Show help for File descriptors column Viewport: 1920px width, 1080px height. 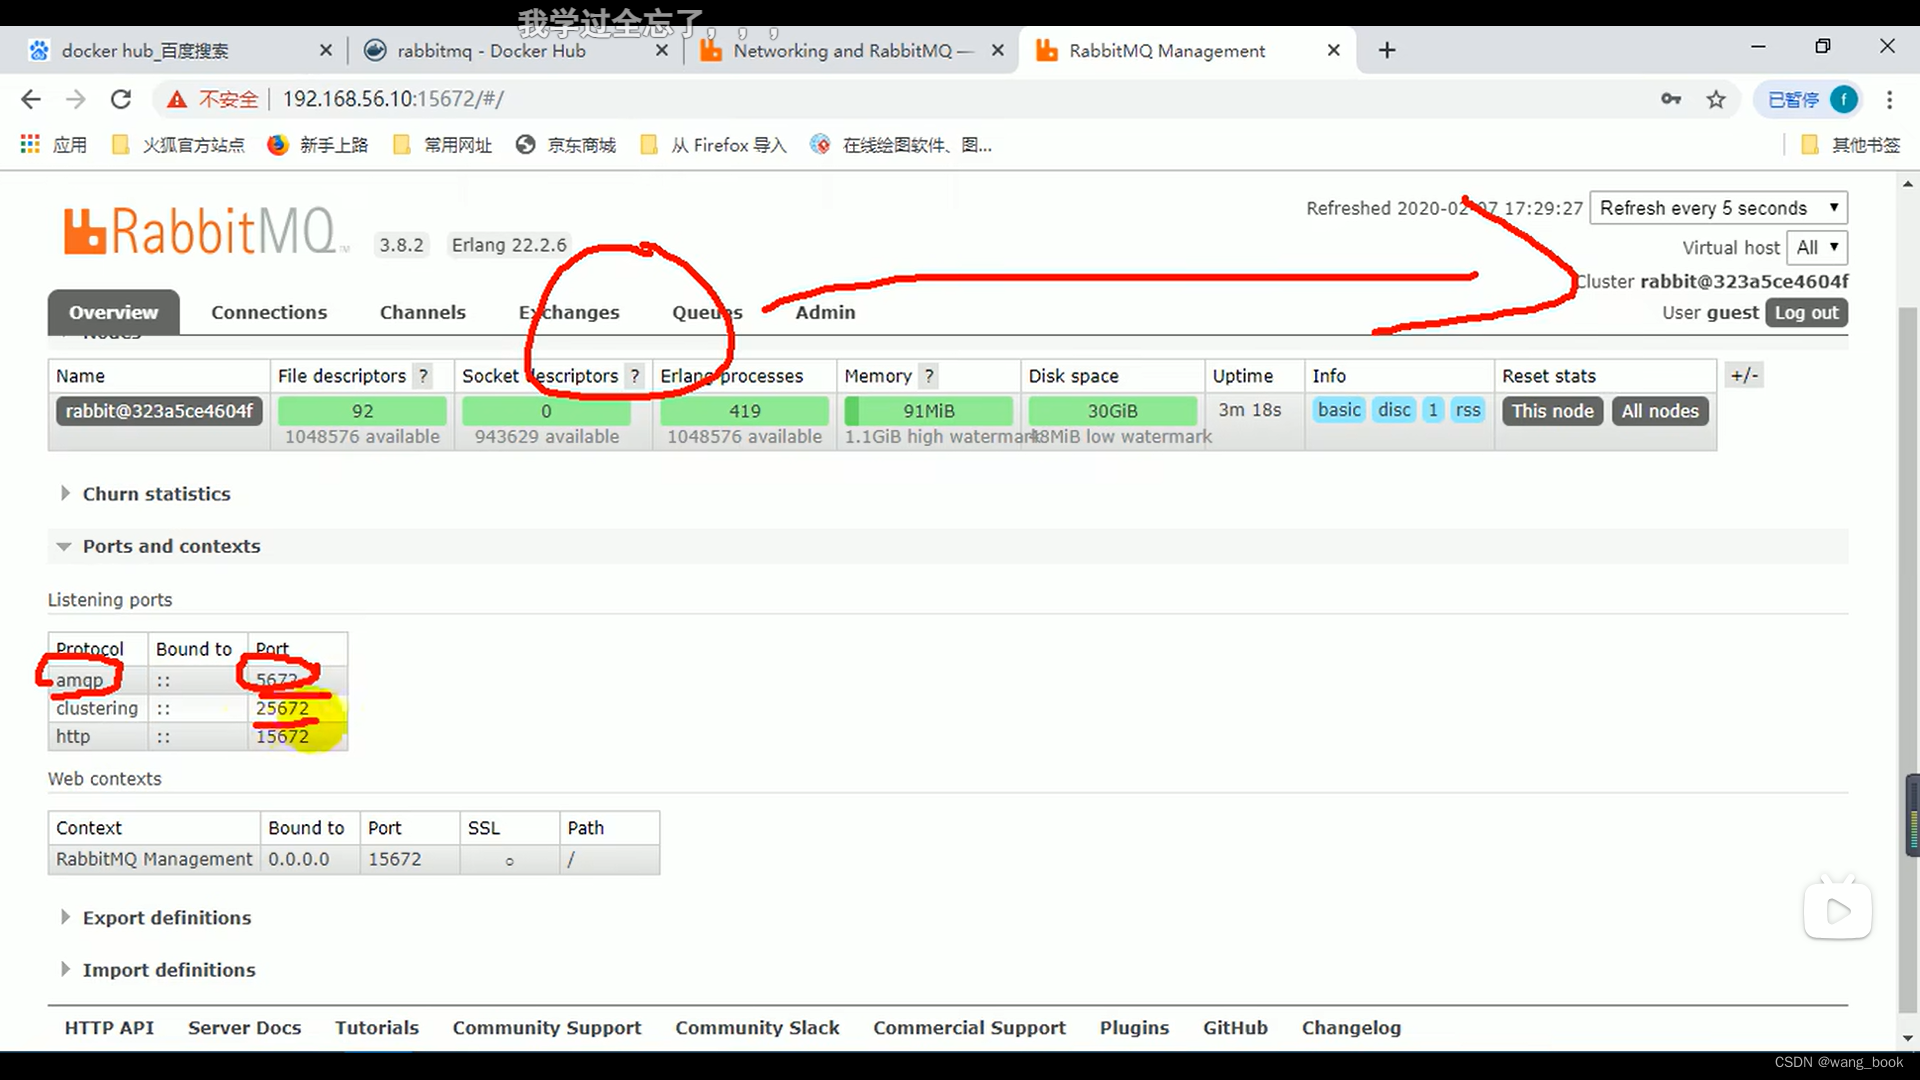(423, 376)
